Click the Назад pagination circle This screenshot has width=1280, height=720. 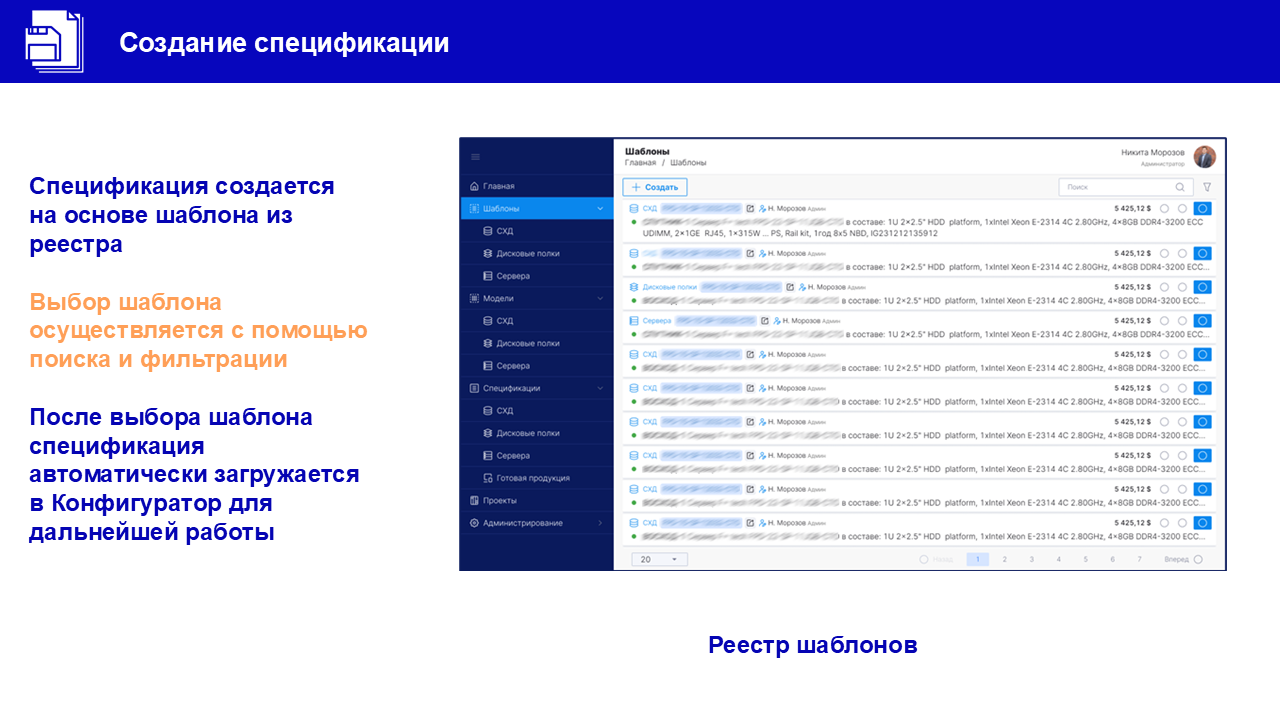pos(924,559)
